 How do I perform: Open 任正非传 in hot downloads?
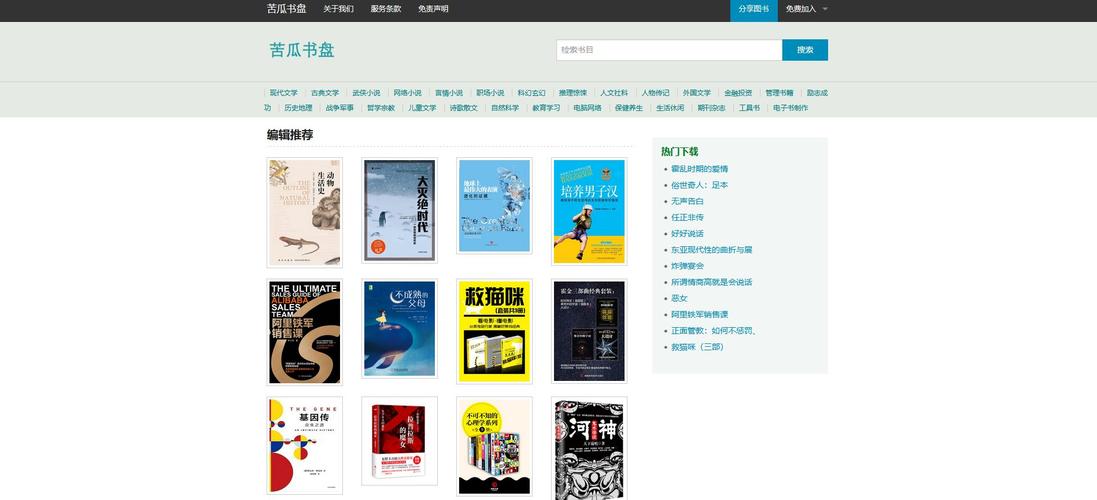pyautogui.click(x=687, y=217)
